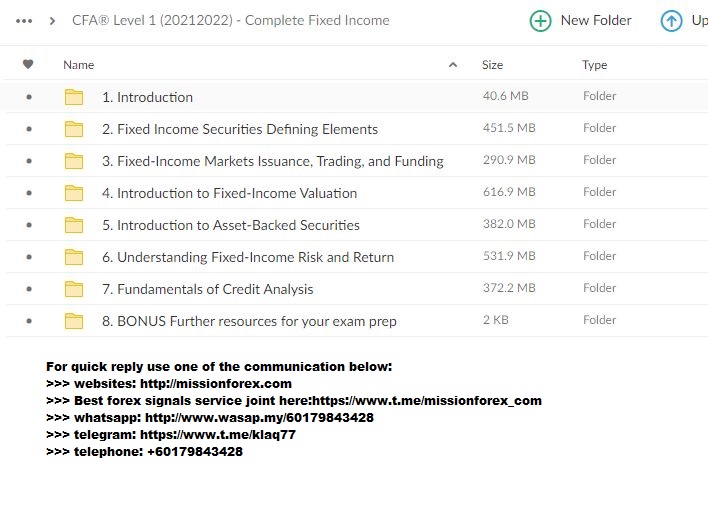Sort by the Size column header
The image size is (708, 506).
tap(492, 65)
